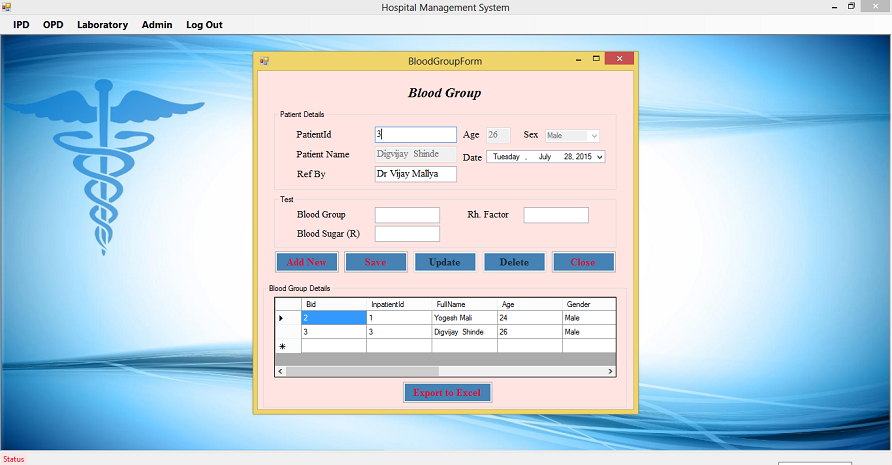Open the Admin menu

[x=157, y=25]
